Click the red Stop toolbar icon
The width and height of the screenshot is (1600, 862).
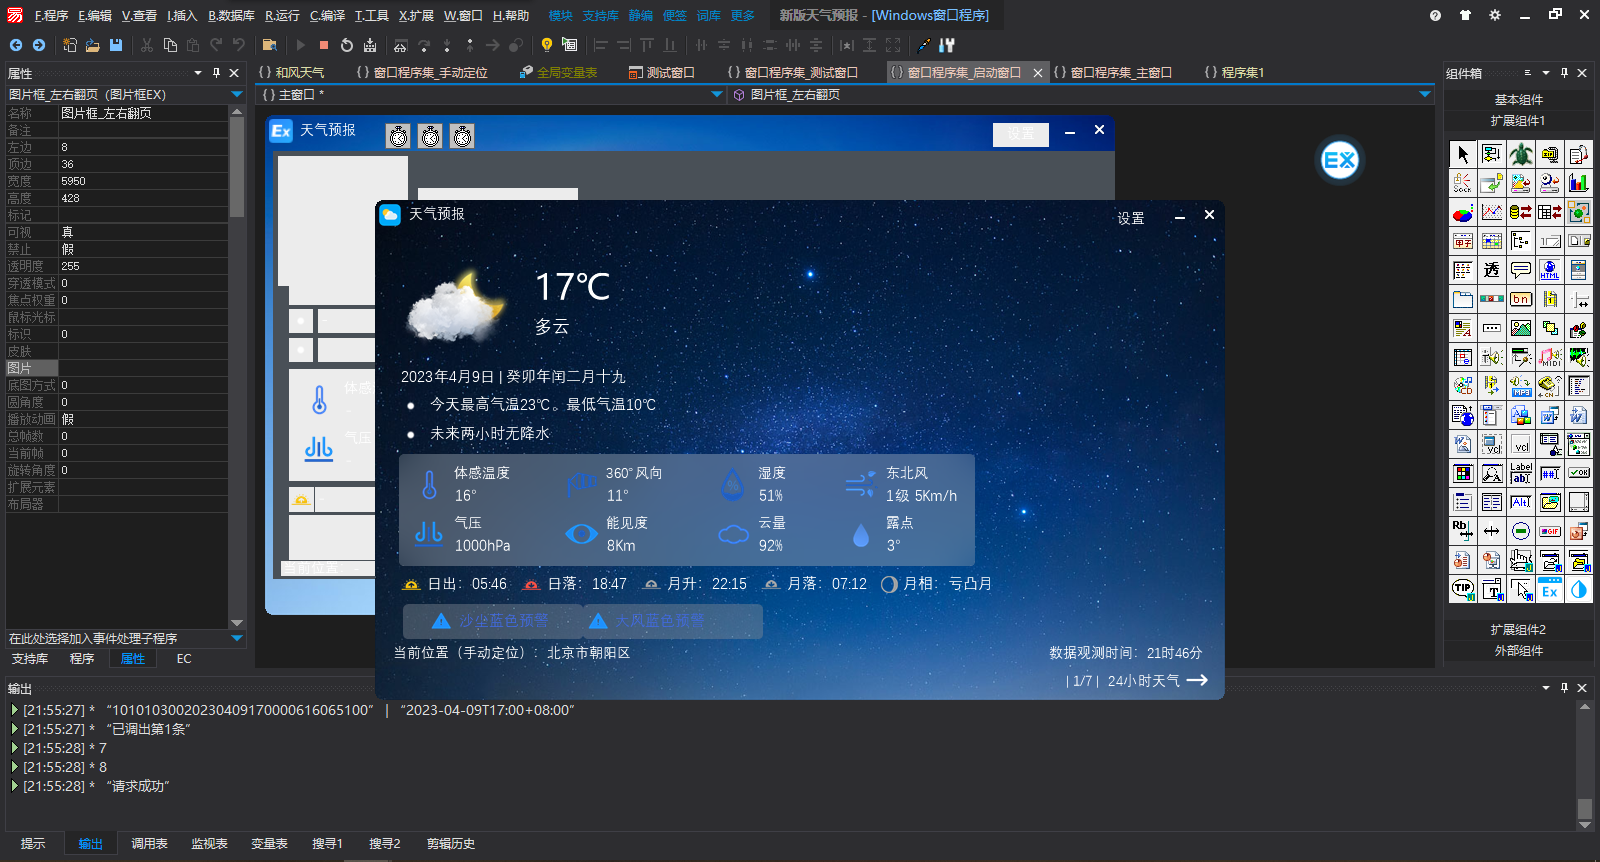pos(324,45)
